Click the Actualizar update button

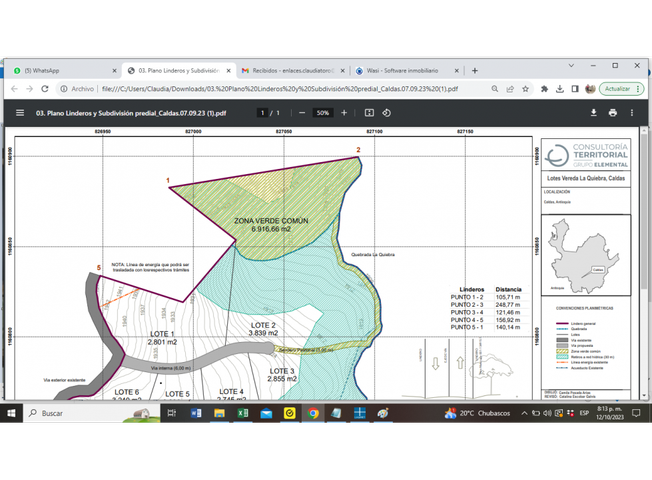point(622,89)
